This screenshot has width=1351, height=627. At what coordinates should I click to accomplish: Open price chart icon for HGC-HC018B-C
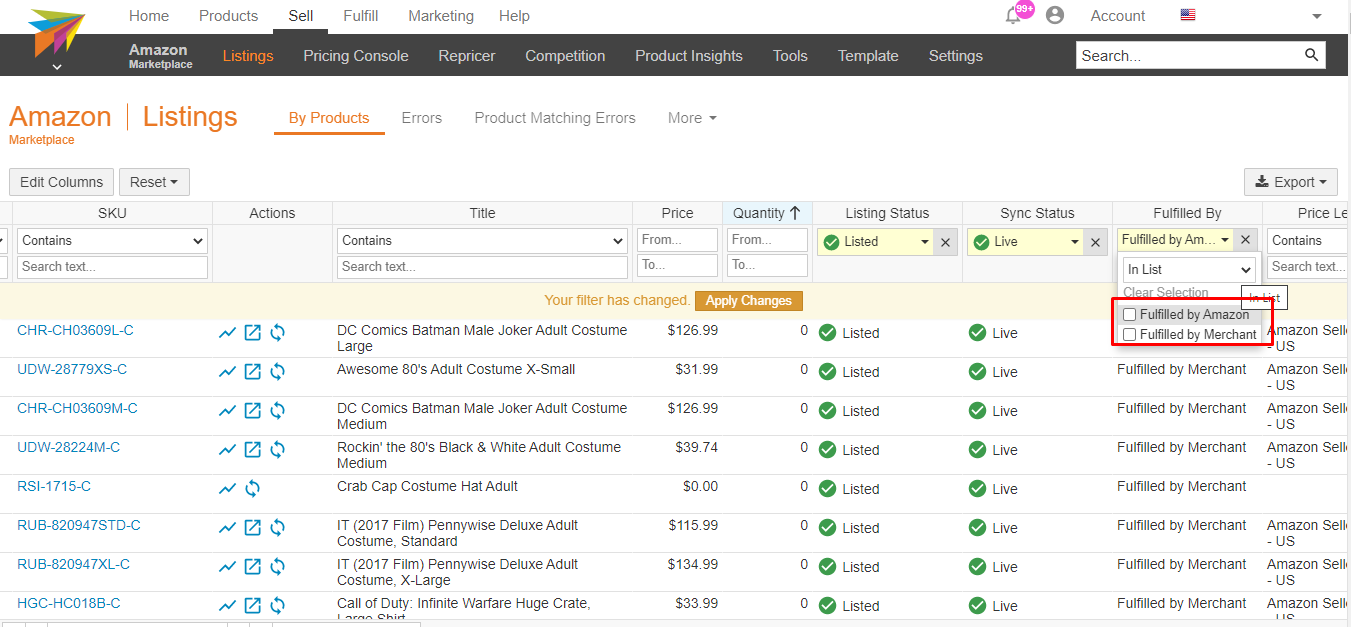coord(228,606)
